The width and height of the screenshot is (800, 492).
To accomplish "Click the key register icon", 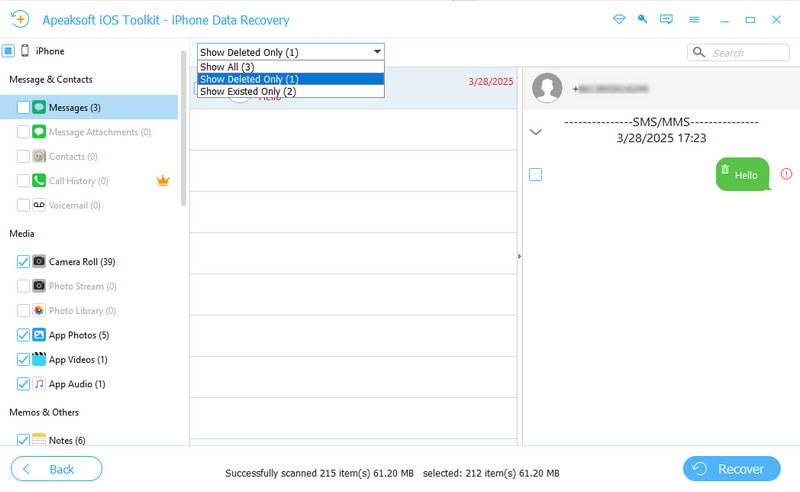I will point(642,19).
